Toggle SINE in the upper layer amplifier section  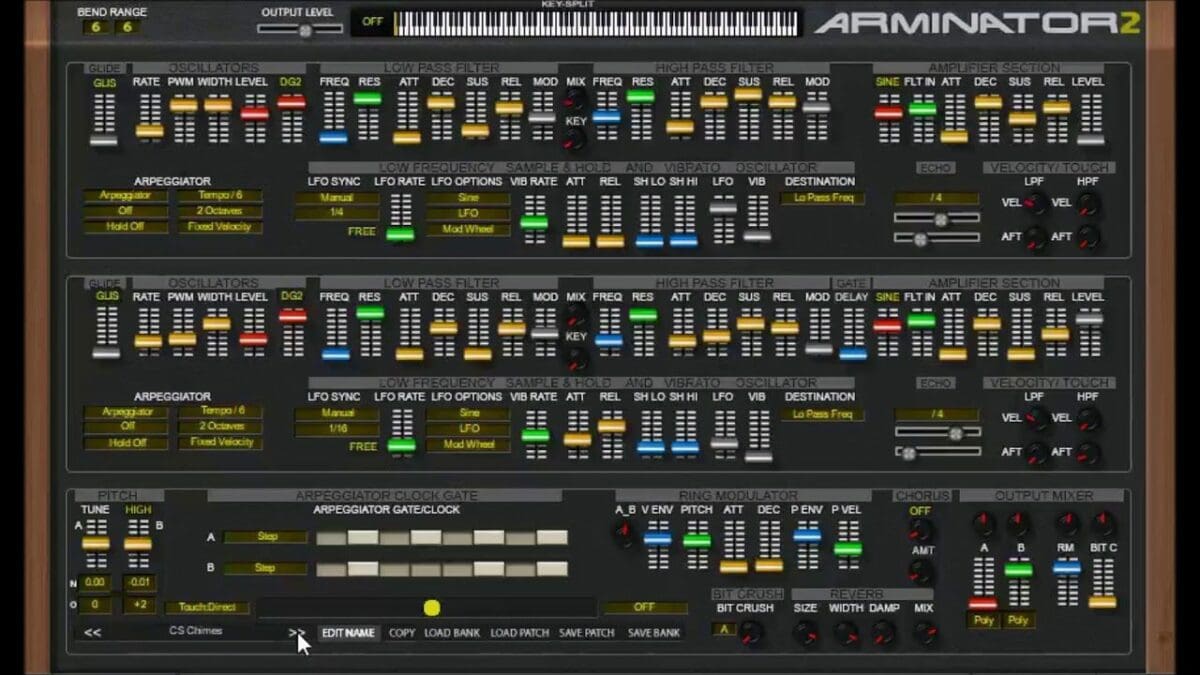(x=887, y=81)
